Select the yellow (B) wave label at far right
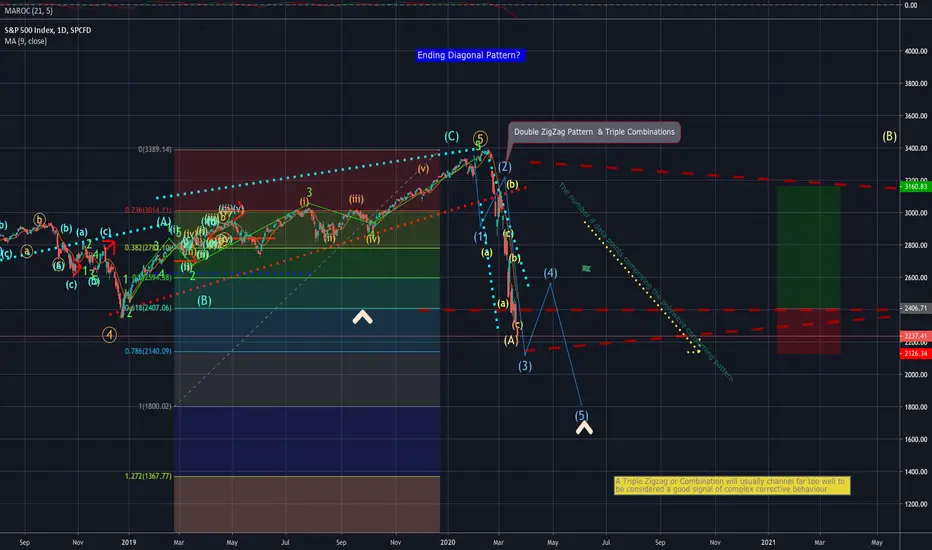This screenshot has width=932, height=550. coord(889,136)
